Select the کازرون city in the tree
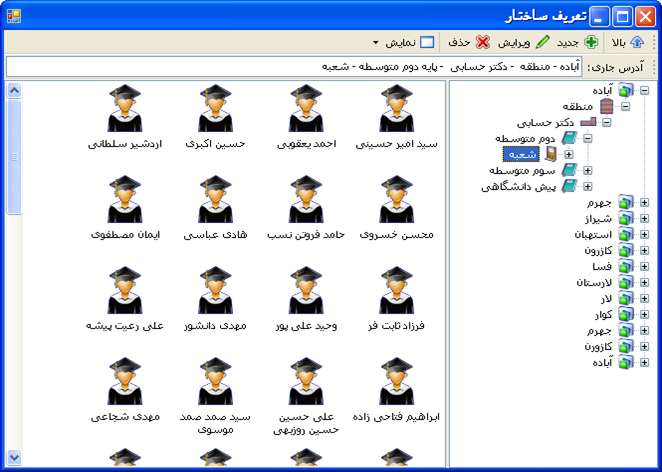This screenshot has height=472, width=662. point(598,251)
